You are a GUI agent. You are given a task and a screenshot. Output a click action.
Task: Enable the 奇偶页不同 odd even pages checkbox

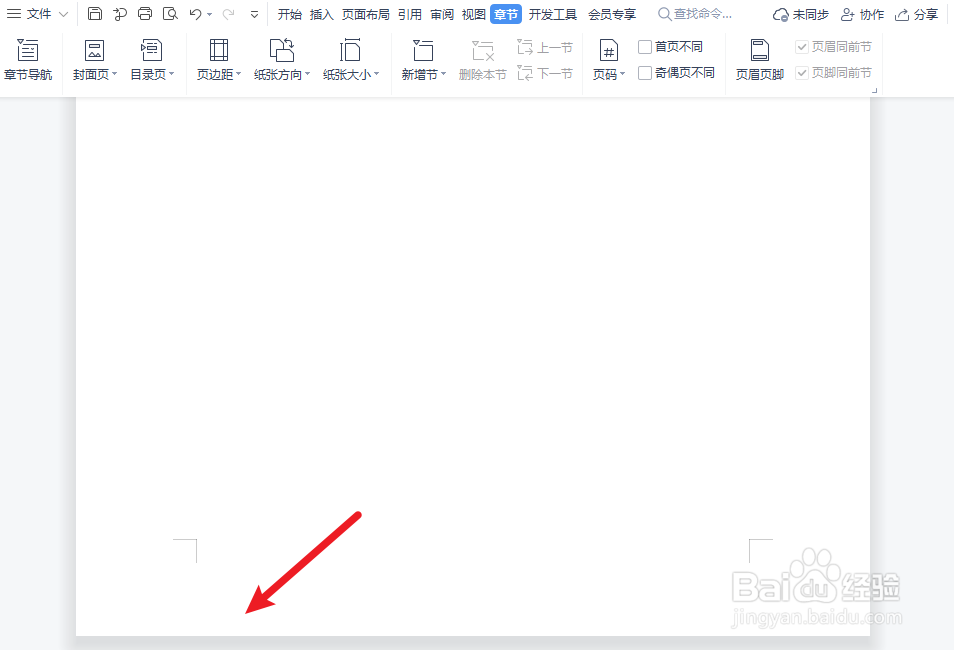[645, 72]
